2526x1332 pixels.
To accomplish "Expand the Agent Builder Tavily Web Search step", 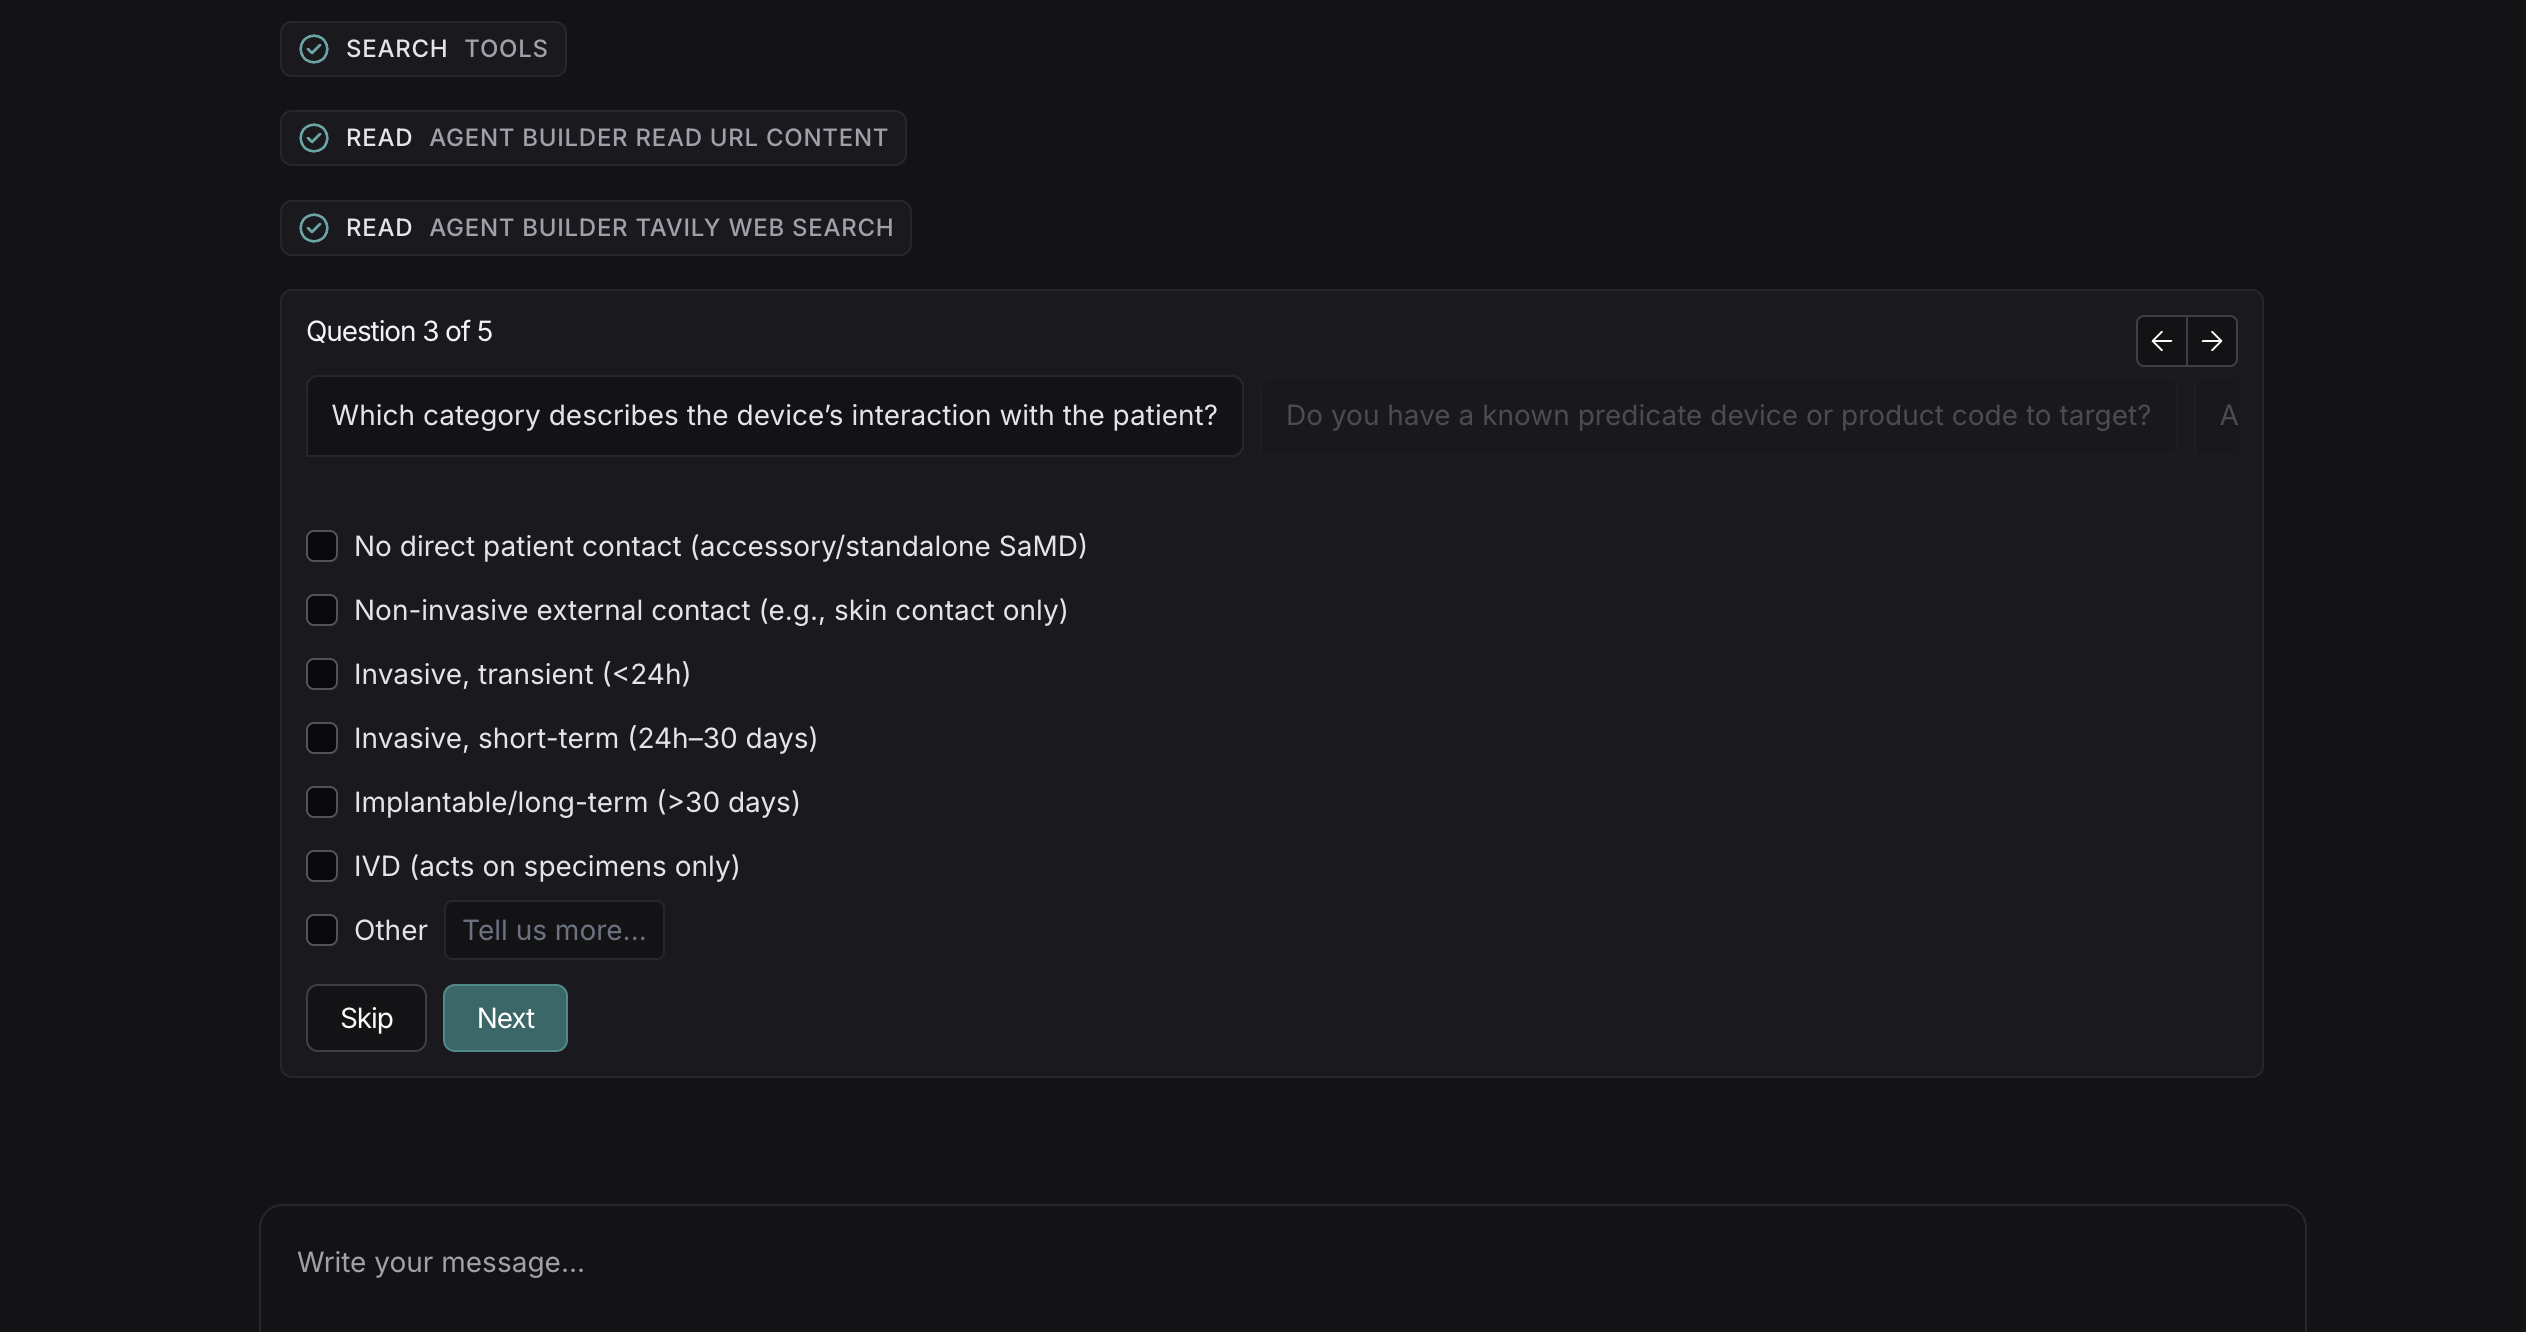I will 619,228.
